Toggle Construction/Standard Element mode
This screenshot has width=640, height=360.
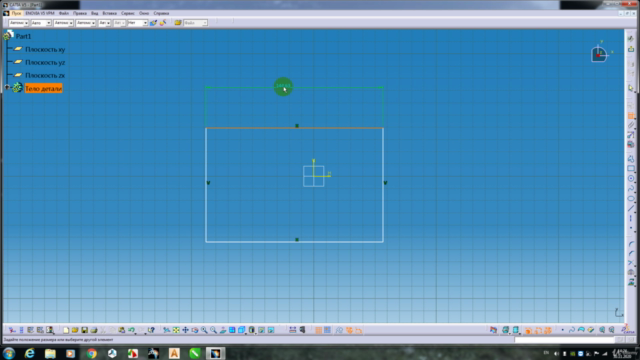click(x=339, y=330)
